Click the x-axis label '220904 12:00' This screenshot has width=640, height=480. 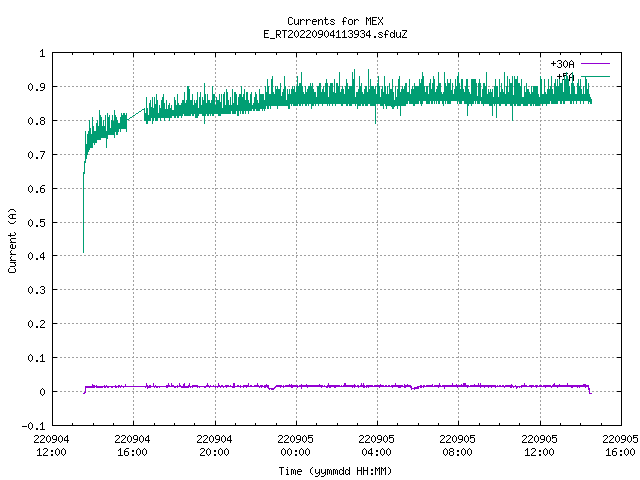point(51,445)
